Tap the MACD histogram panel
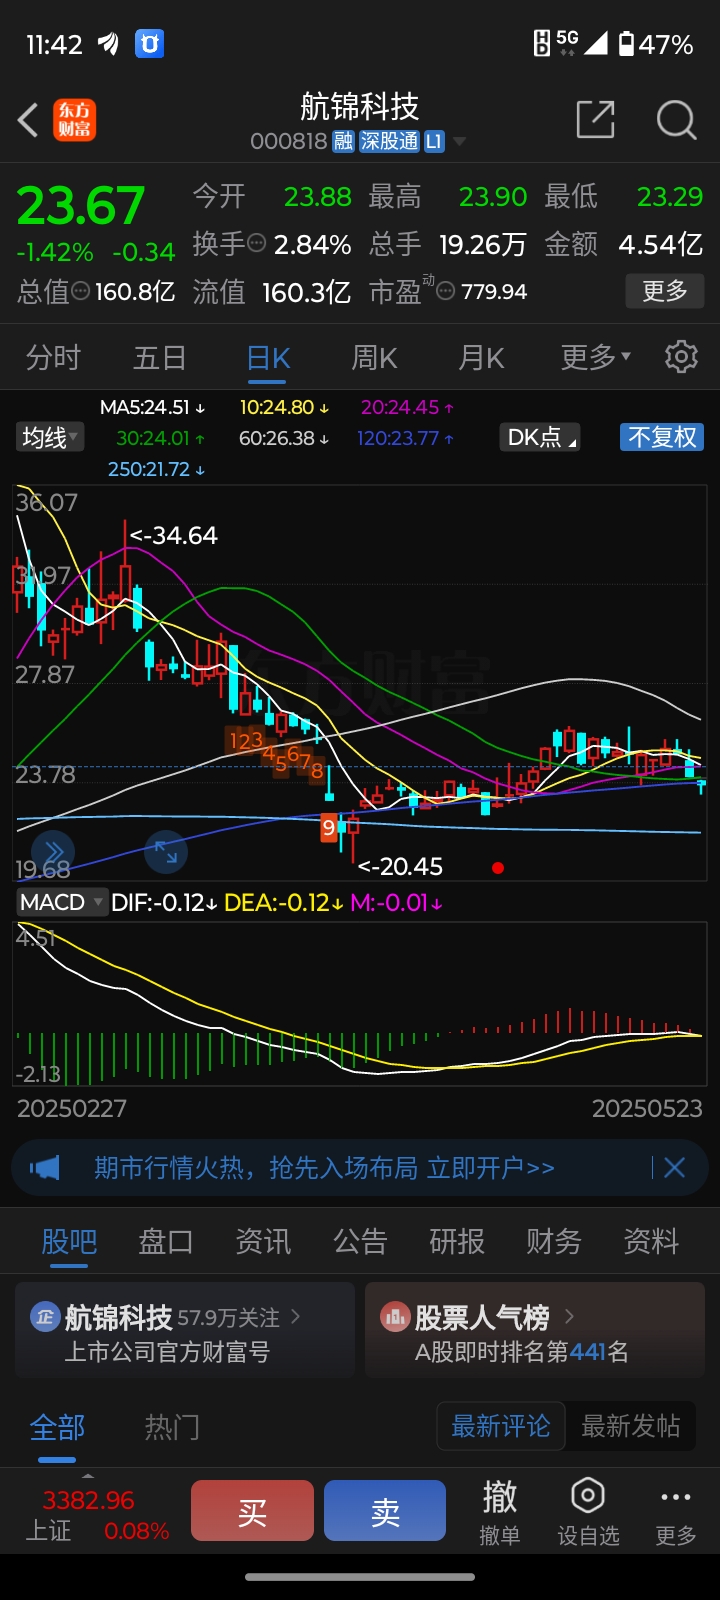Image resolution: width=720 pixels, height=1600 pixels. [x=360, y=1003]
